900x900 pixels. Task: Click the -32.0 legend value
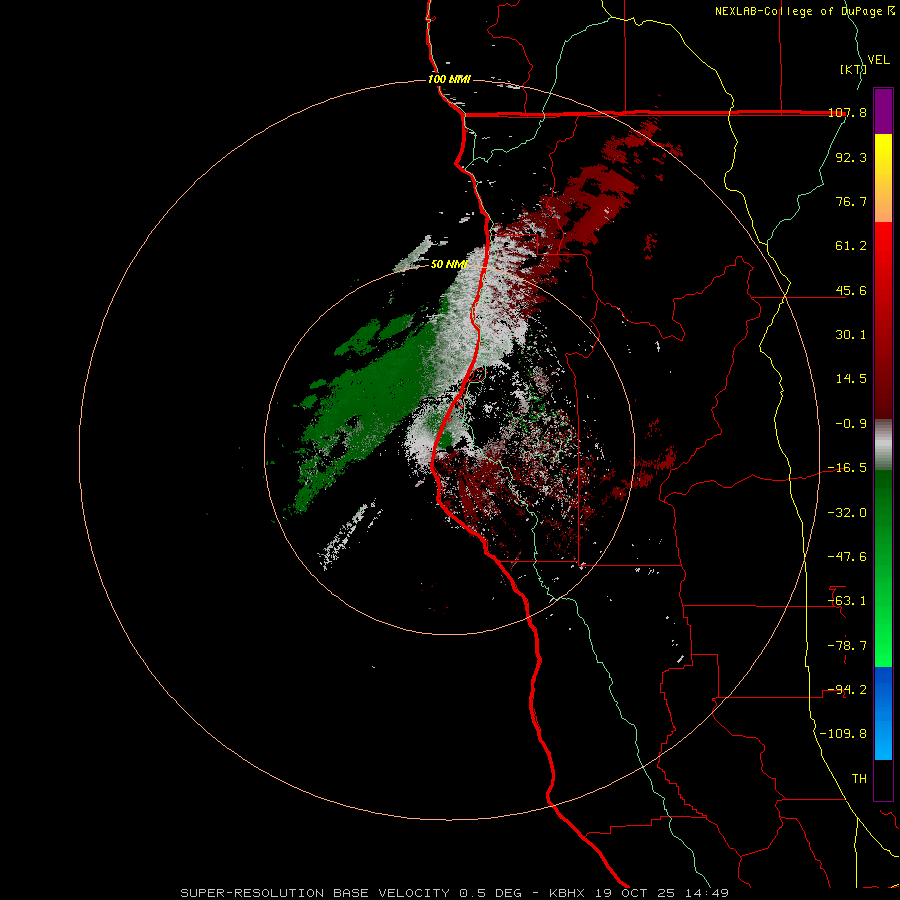pos(847,513)
